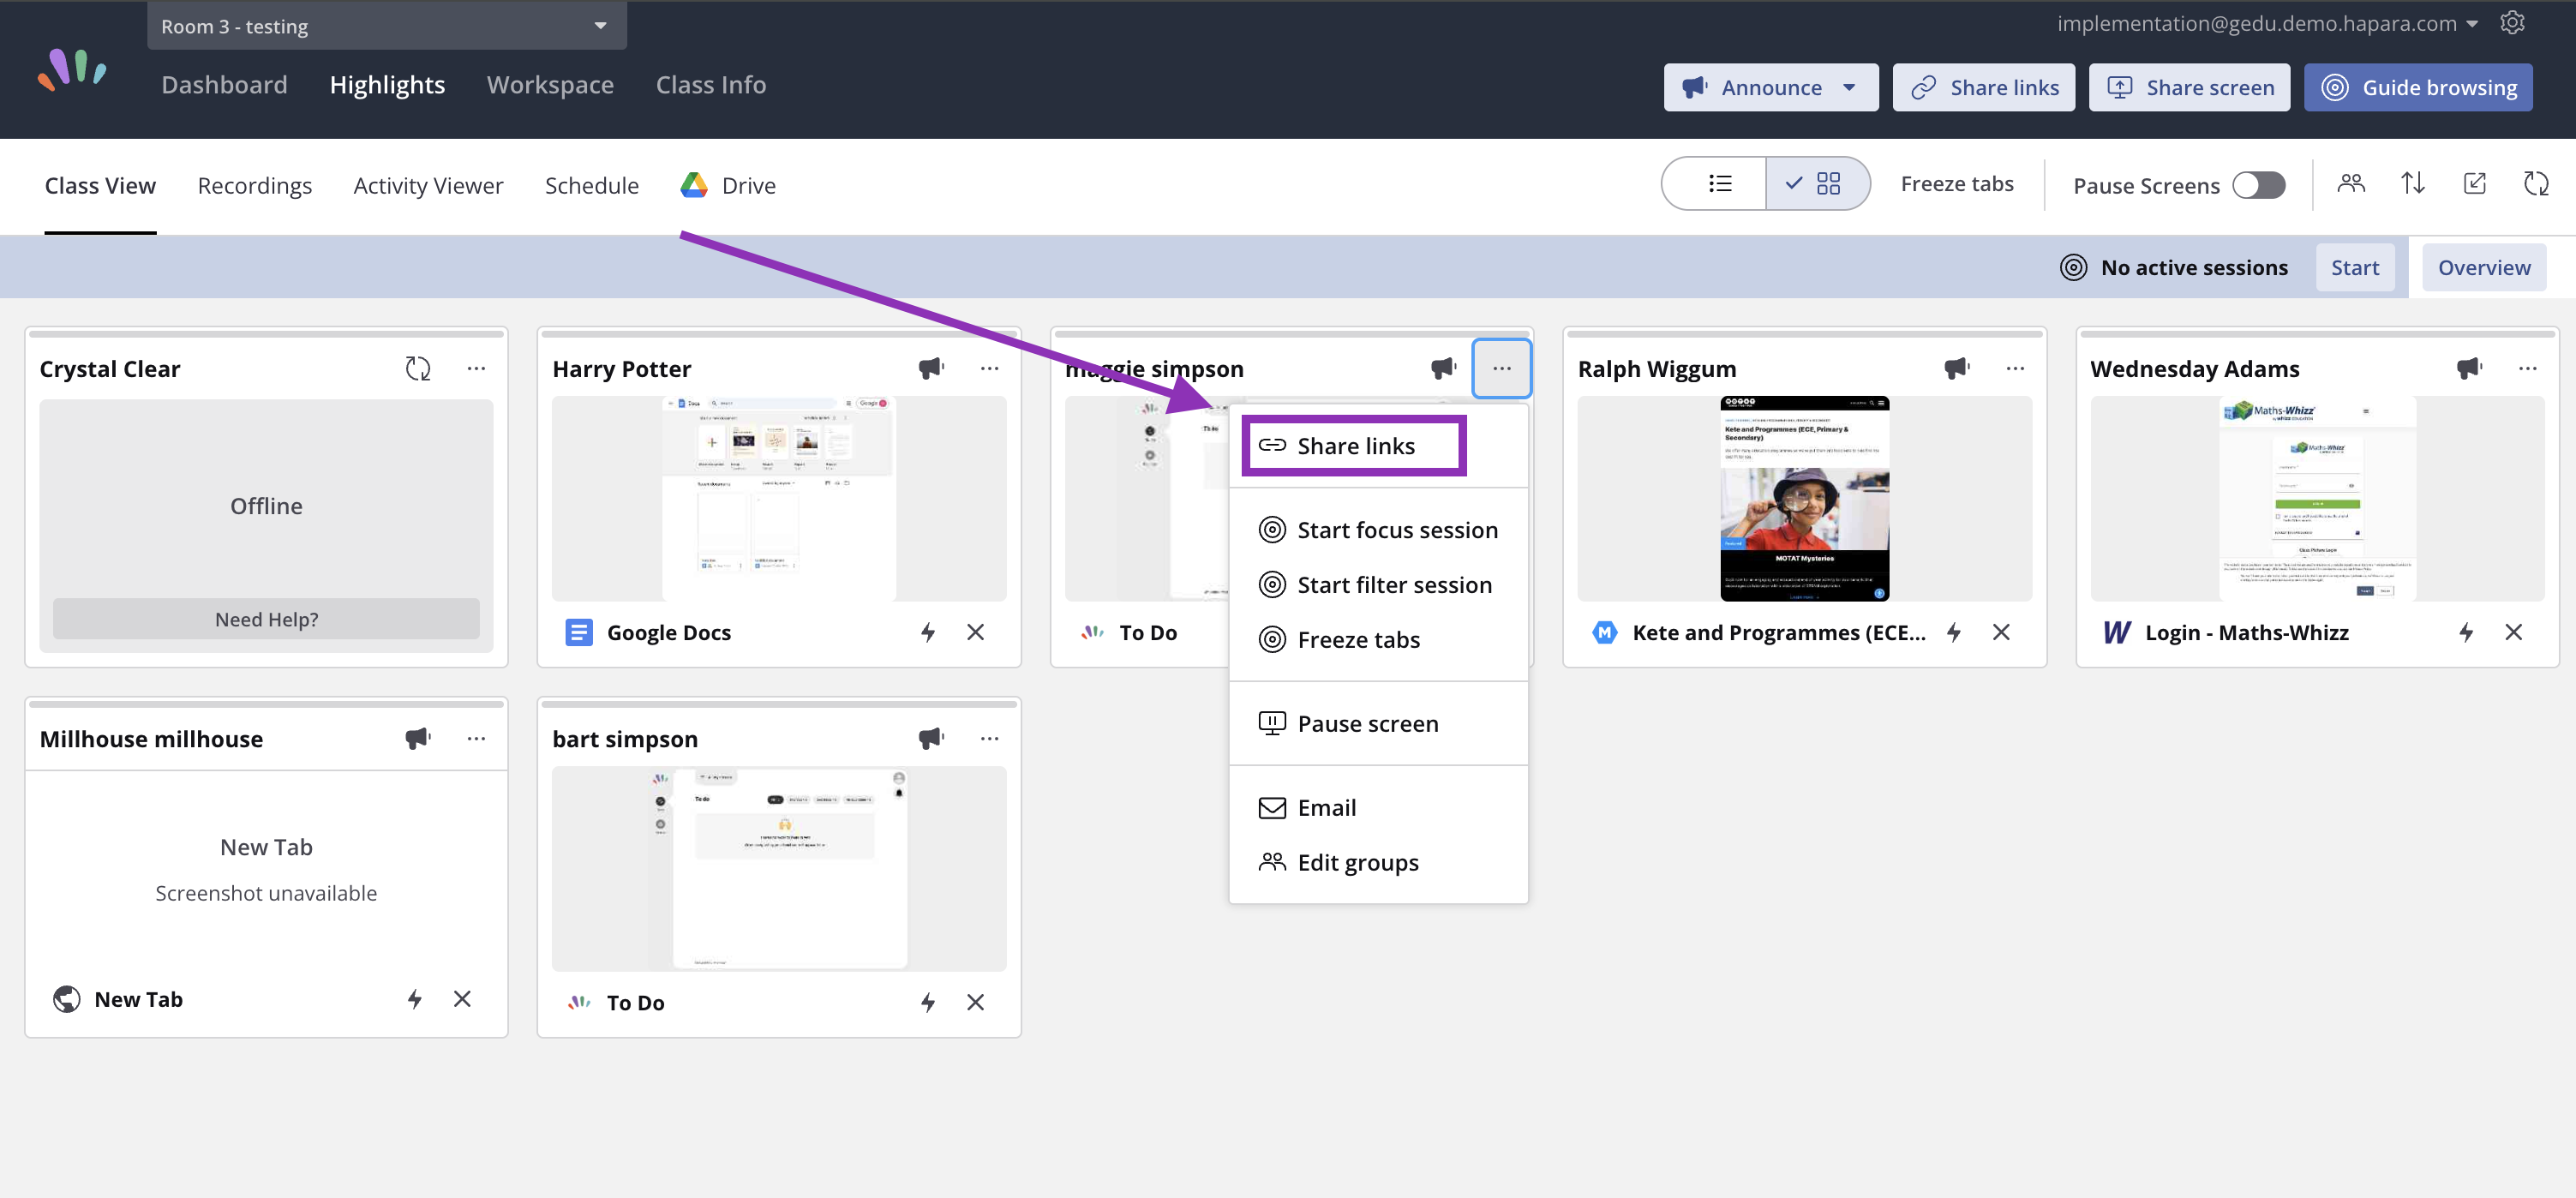The width and height of the screenshot is (2576, 1198).
Task: Send announcement to Harry Potter
Action: (931, 368)
